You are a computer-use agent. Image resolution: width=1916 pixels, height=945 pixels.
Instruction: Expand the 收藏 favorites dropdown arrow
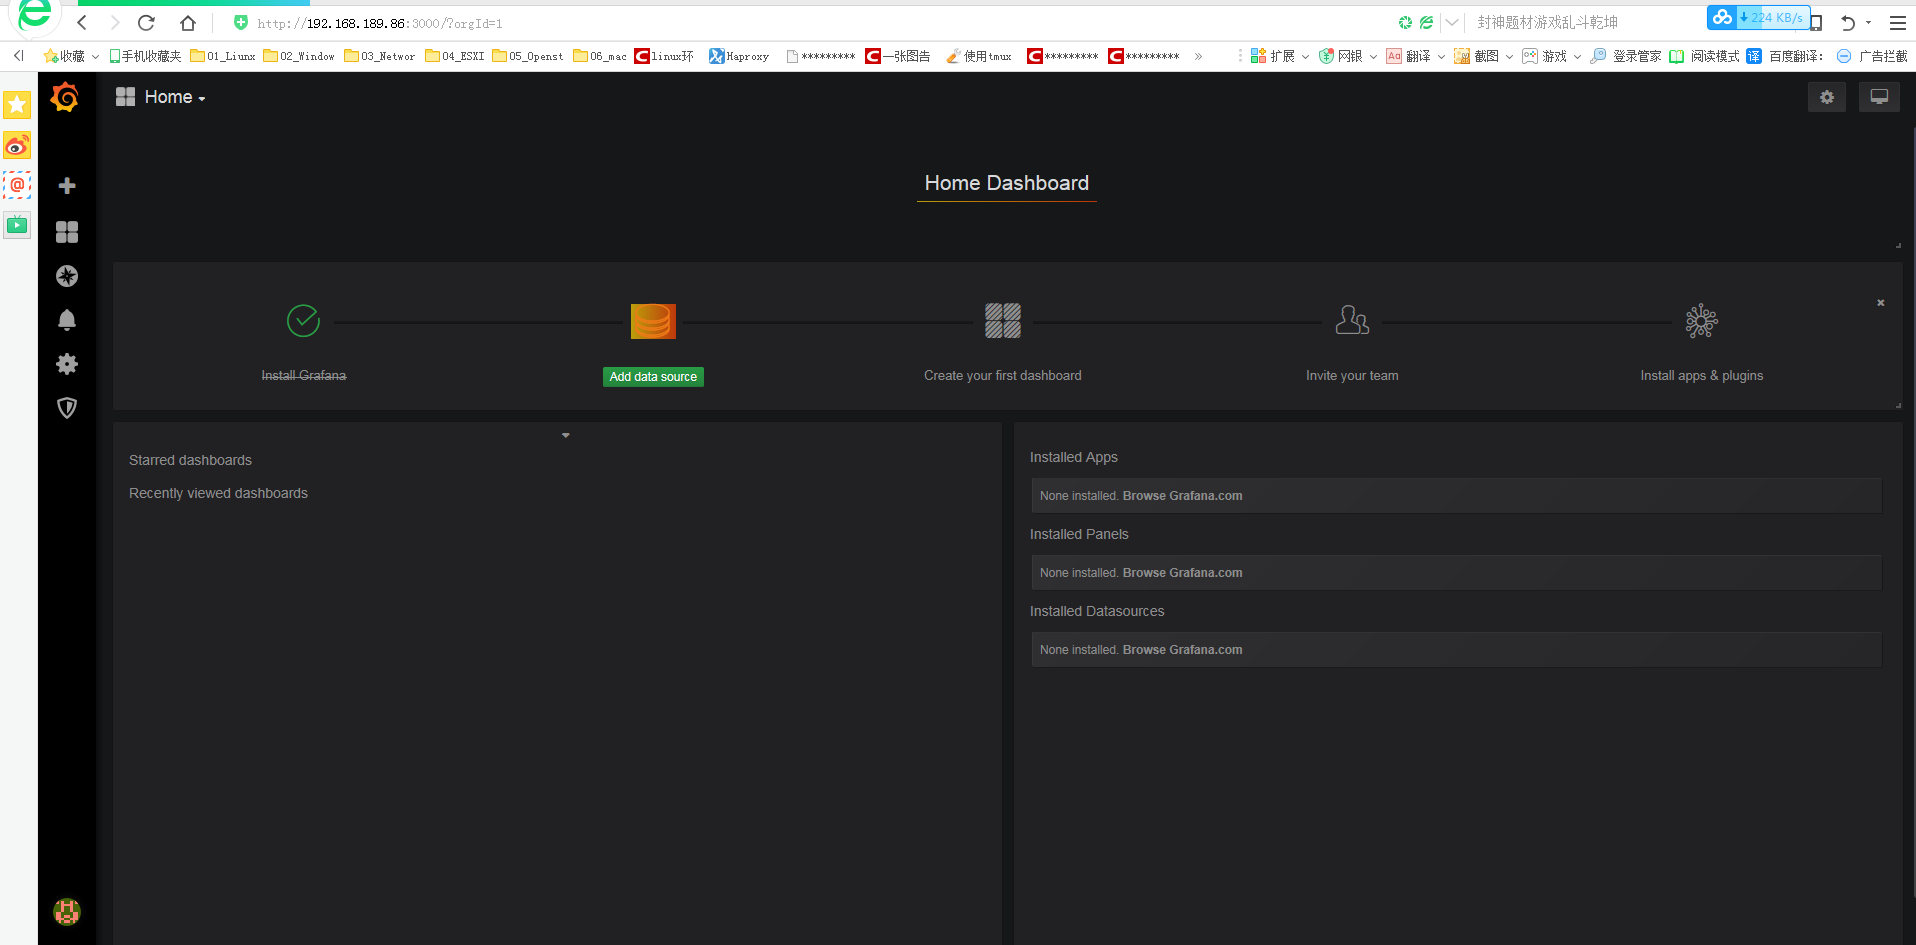coord(95,57)
